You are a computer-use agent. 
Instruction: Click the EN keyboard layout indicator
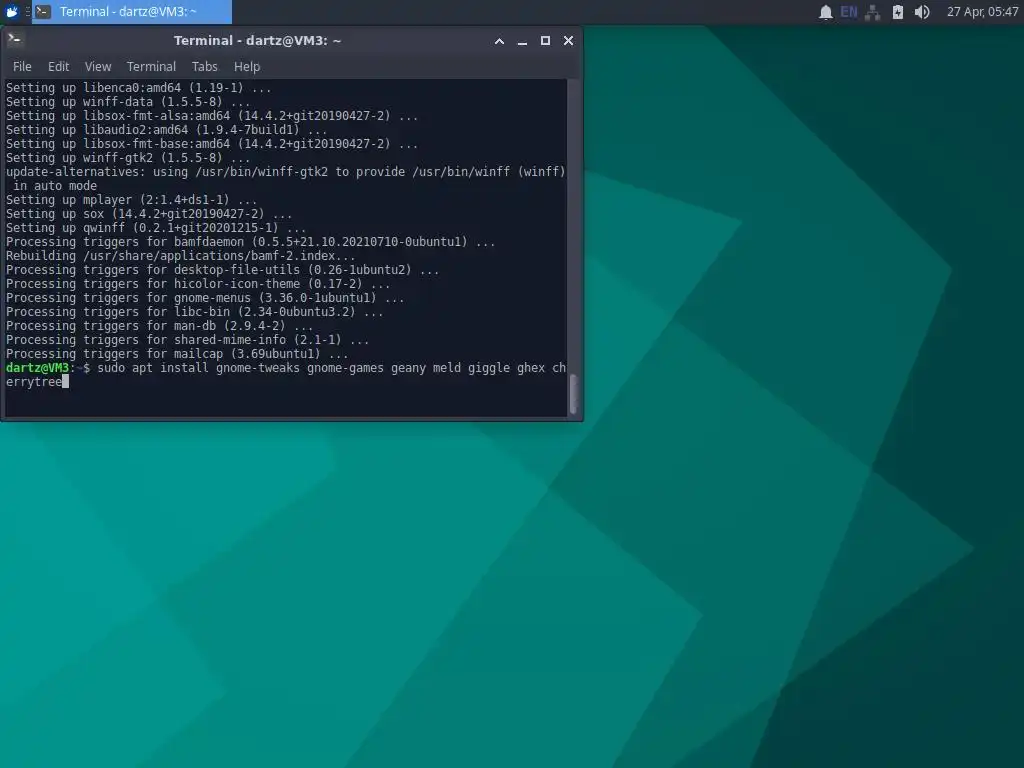(848, 12)
